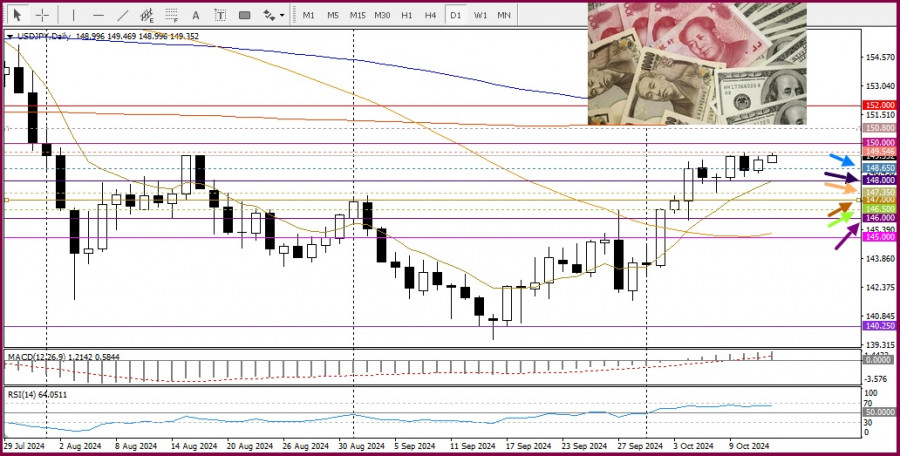Select the 148.000 purple price label

pyautogui.click(x=879, y=180)
